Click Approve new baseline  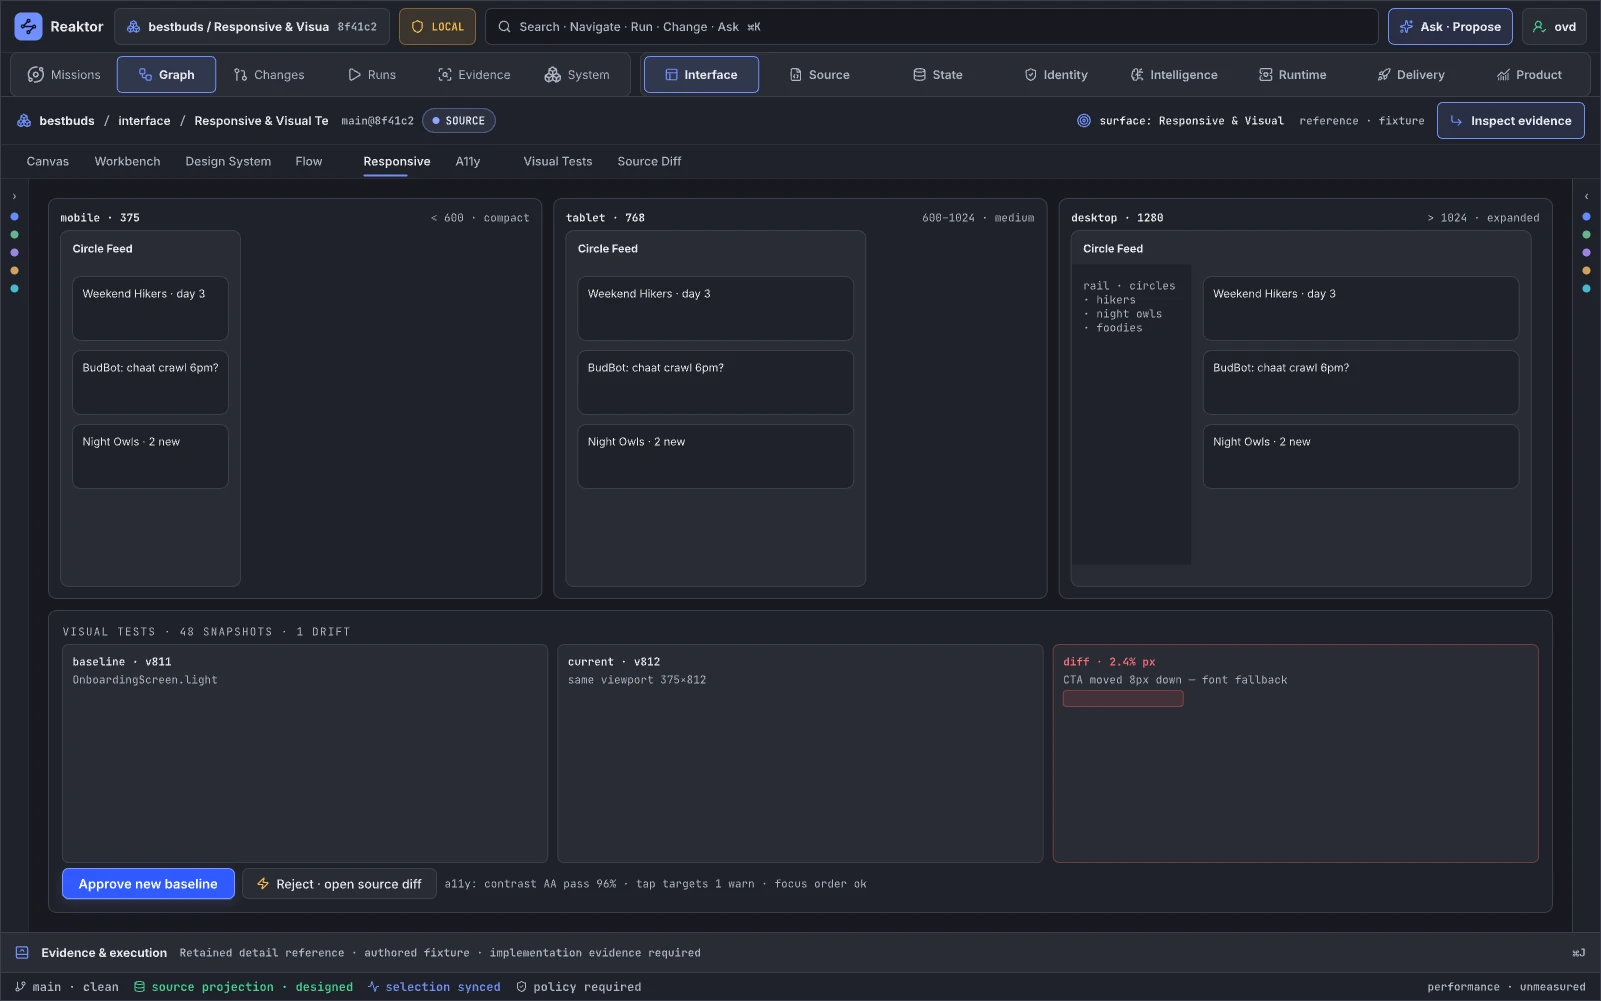pos(148,884)
